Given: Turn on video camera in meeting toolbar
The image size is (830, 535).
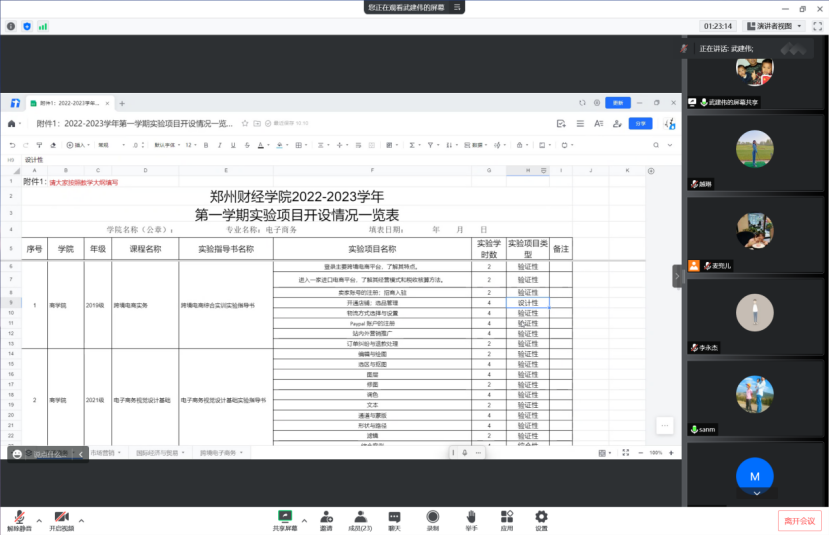Looking at the screenshot, I should point(61,520).
